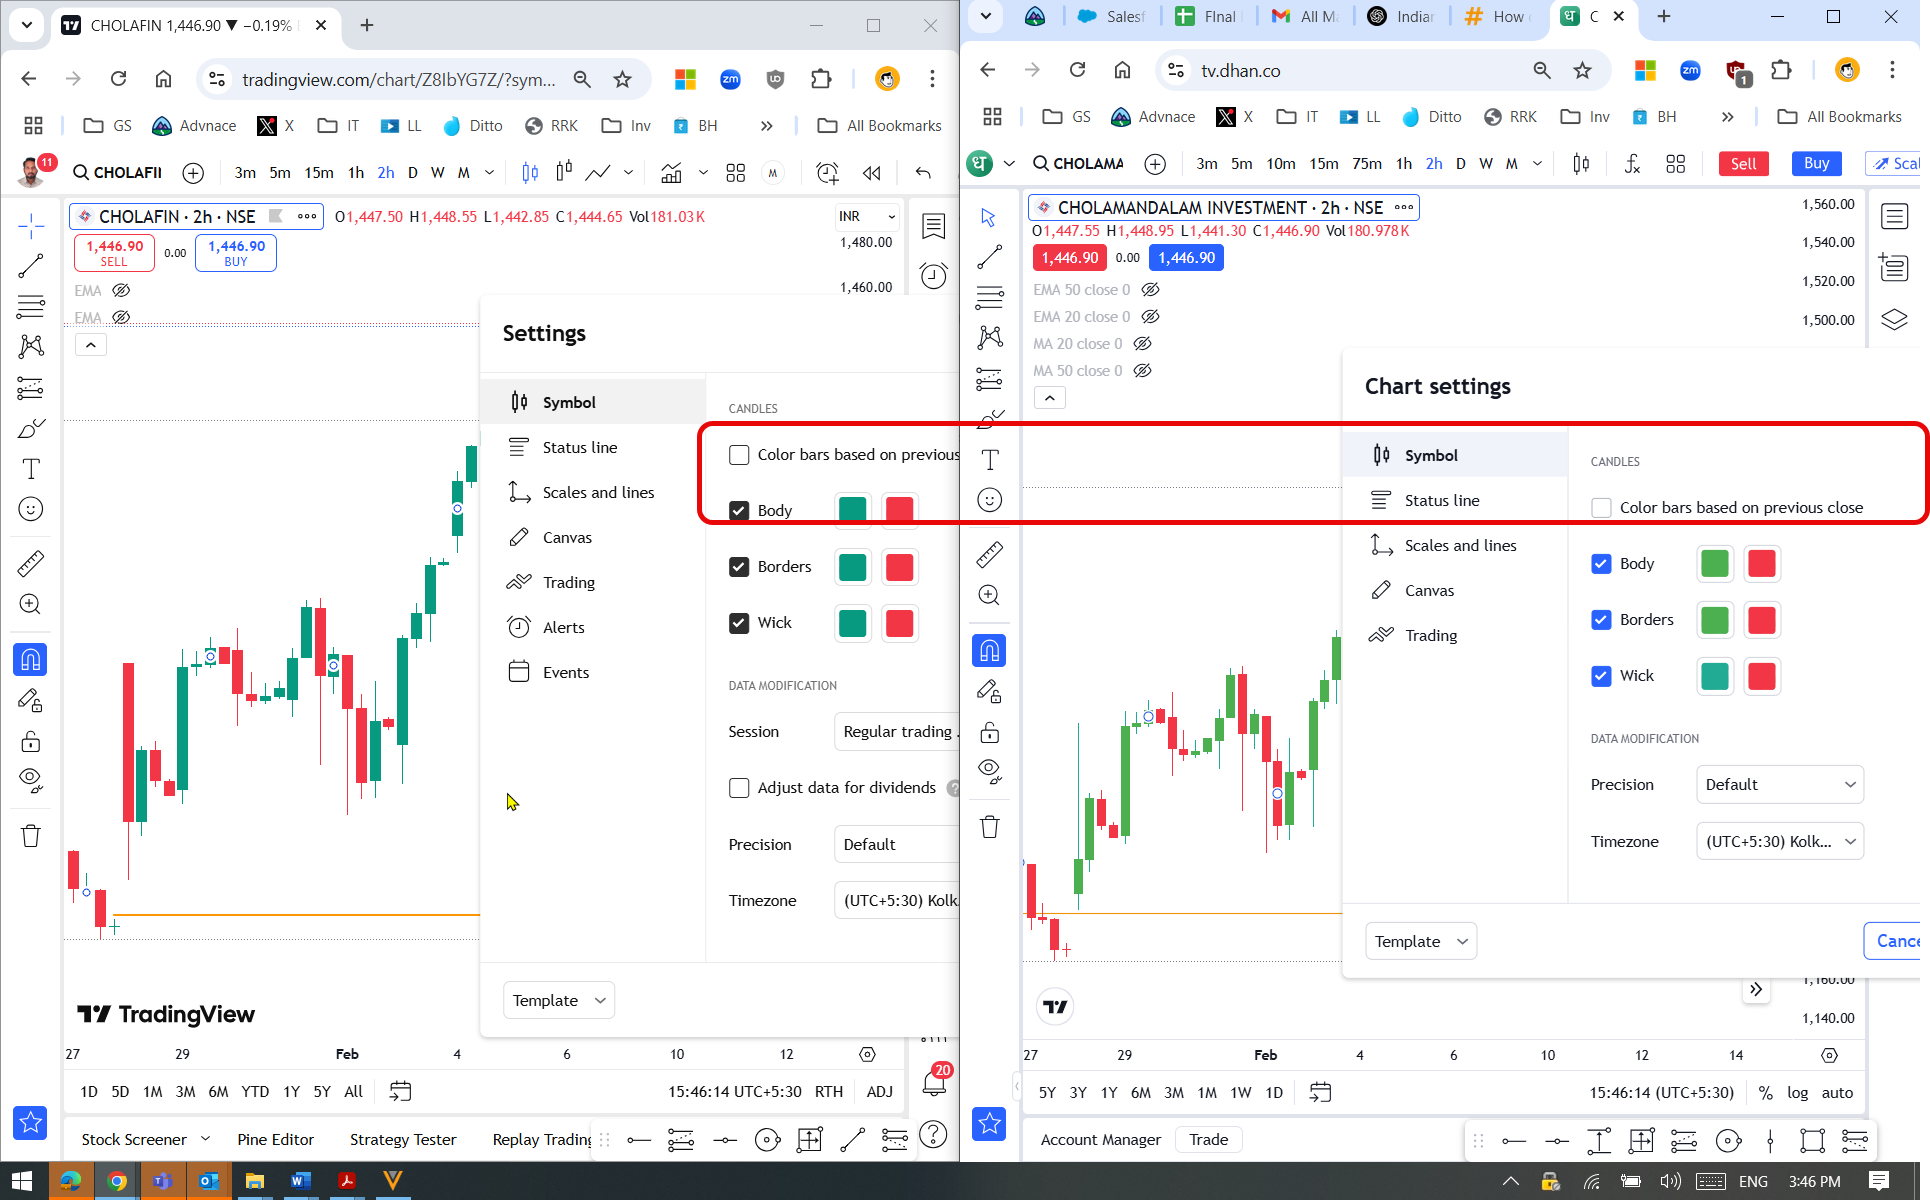The width and height of the screenshot is (1930, 1200).
Task: Open layout setup grid icon in TradingView toolbar
Action: point(736,173)
